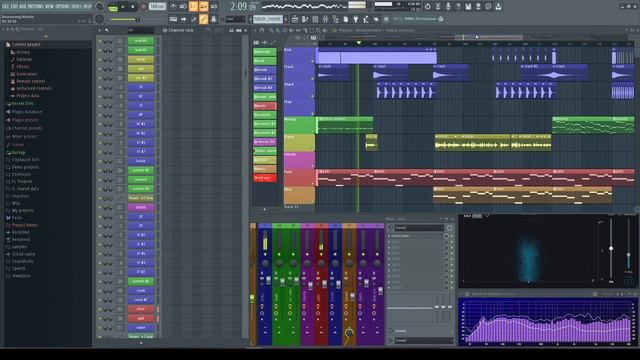This screenshot has width=640, height=360.
Task: Click the save project disk icon
Action: point(468,7)
